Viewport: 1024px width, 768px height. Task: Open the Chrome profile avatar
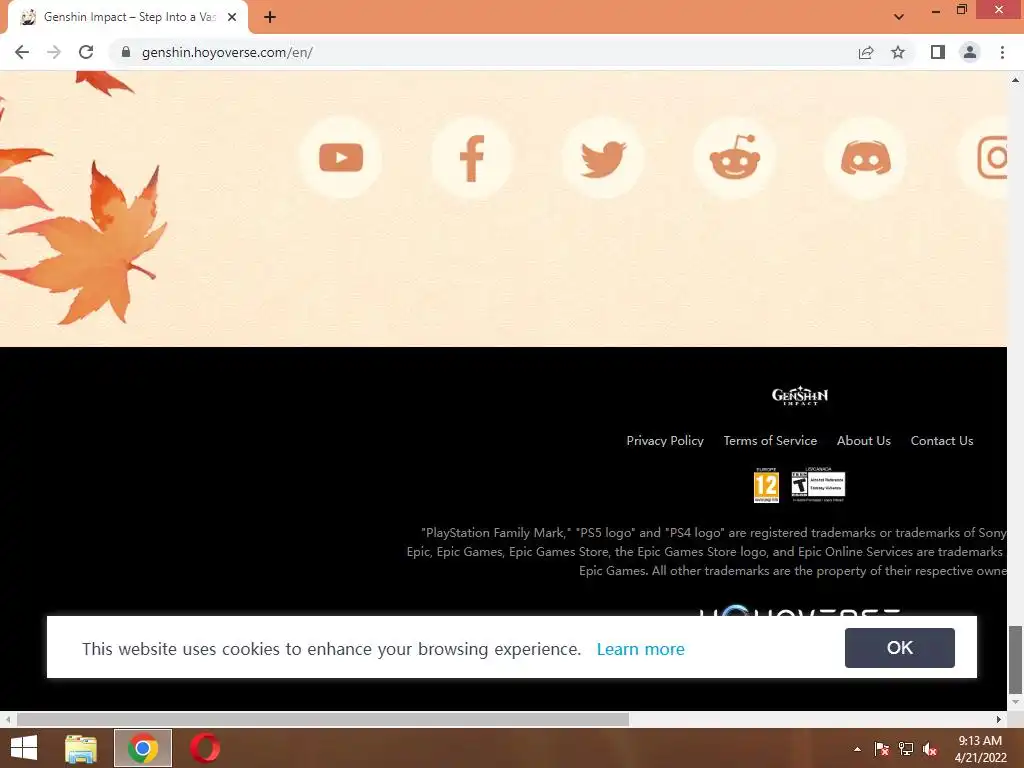(x=970, y=52)
